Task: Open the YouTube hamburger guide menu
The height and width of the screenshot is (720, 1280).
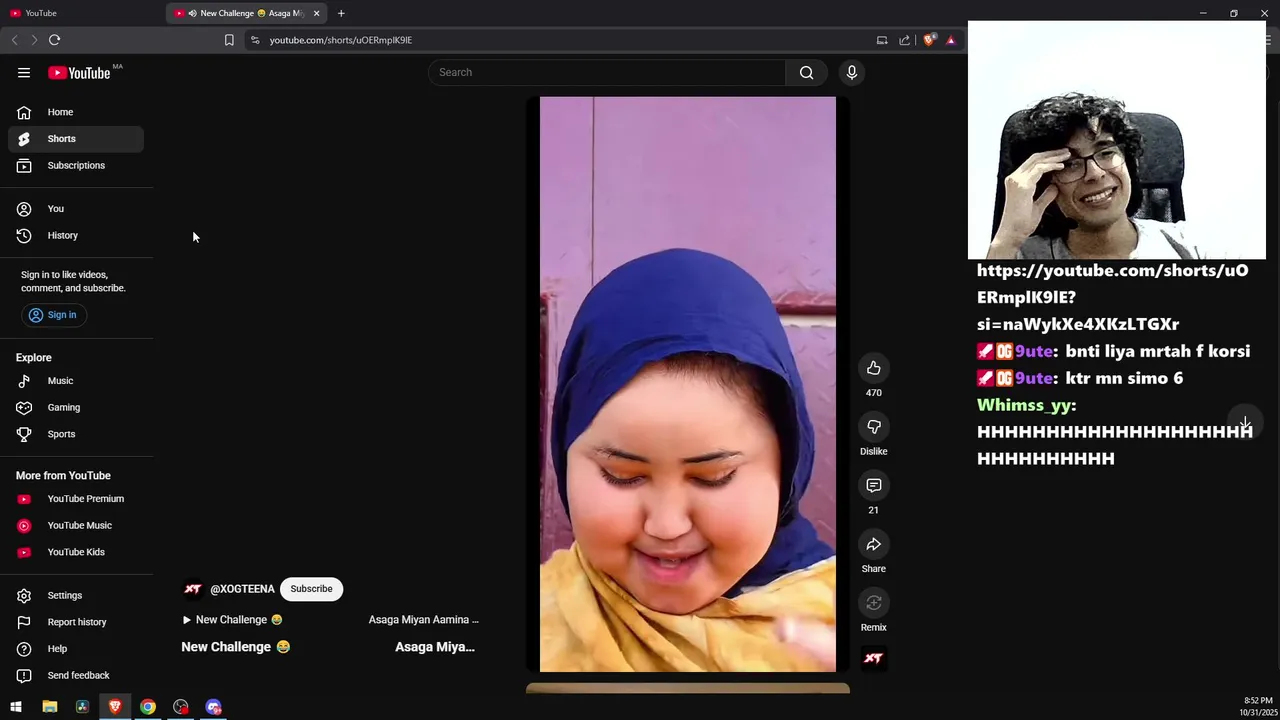Action: (24, 72)
